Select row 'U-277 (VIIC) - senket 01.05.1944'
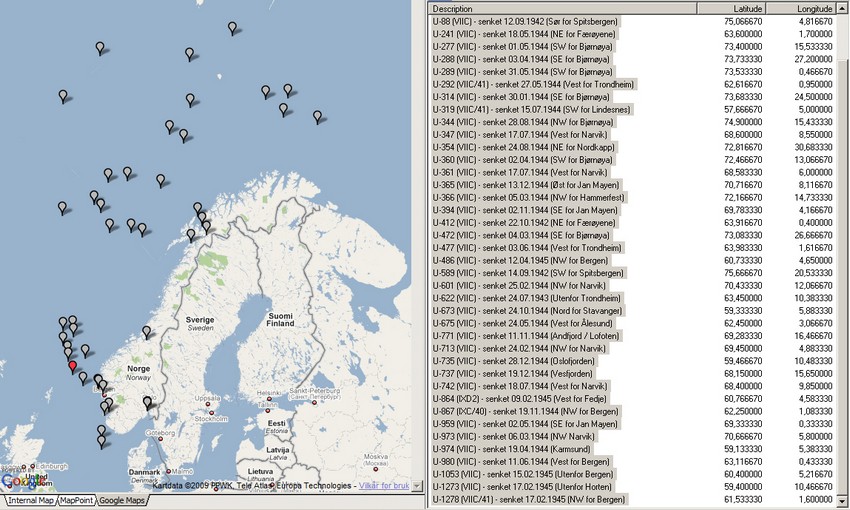The width and height of the screenshot is (850, 510). [633, 47]
